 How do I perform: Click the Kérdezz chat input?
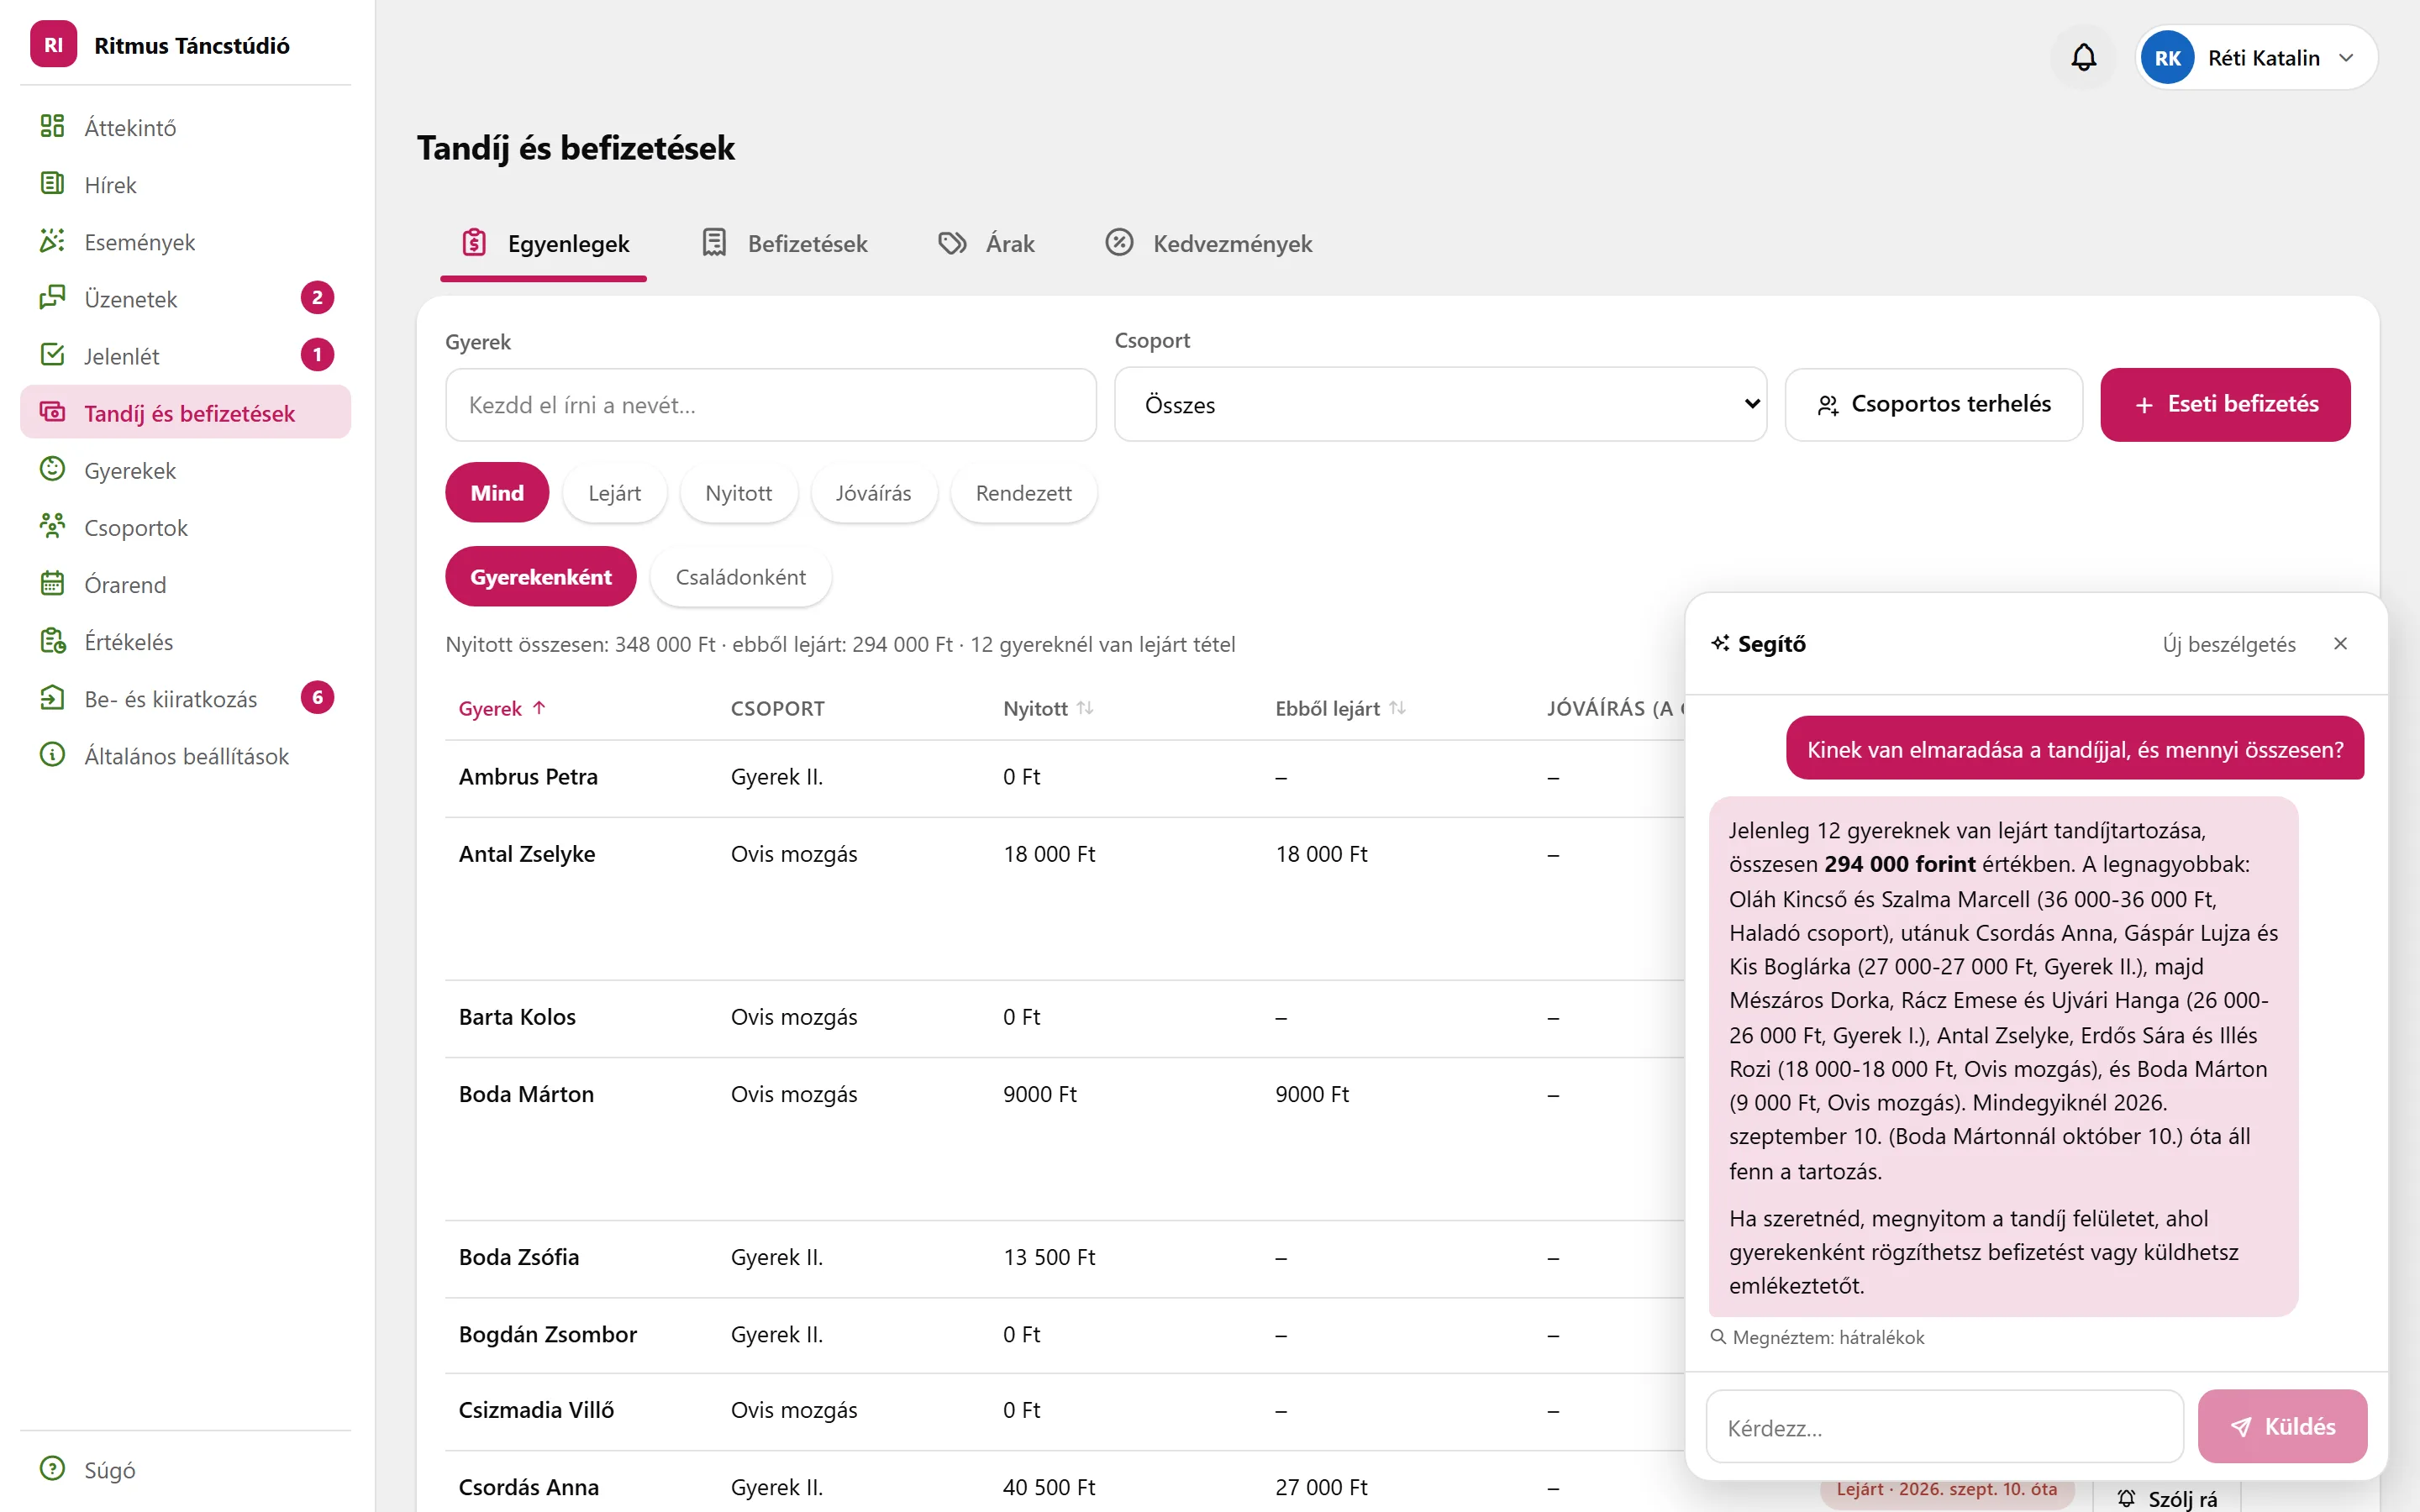1944,1427
